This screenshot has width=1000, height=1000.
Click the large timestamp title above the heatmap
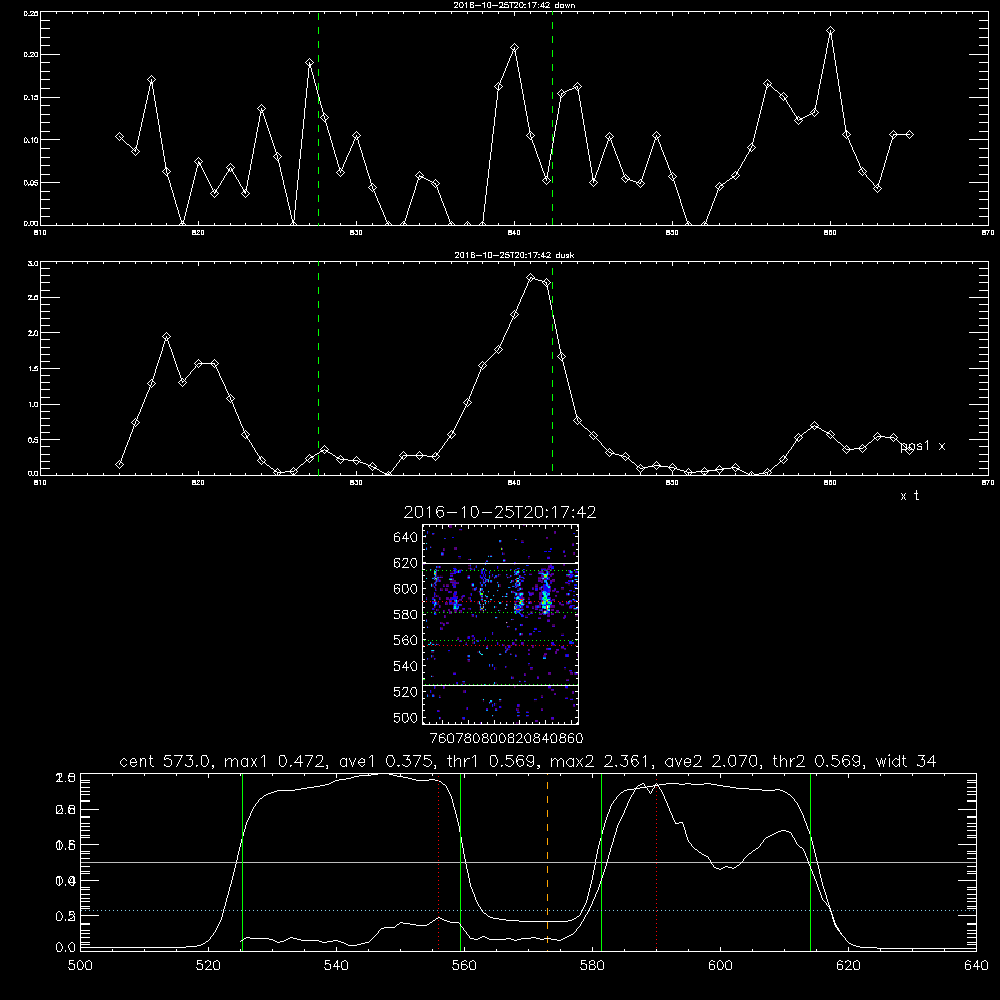(500, 512)
